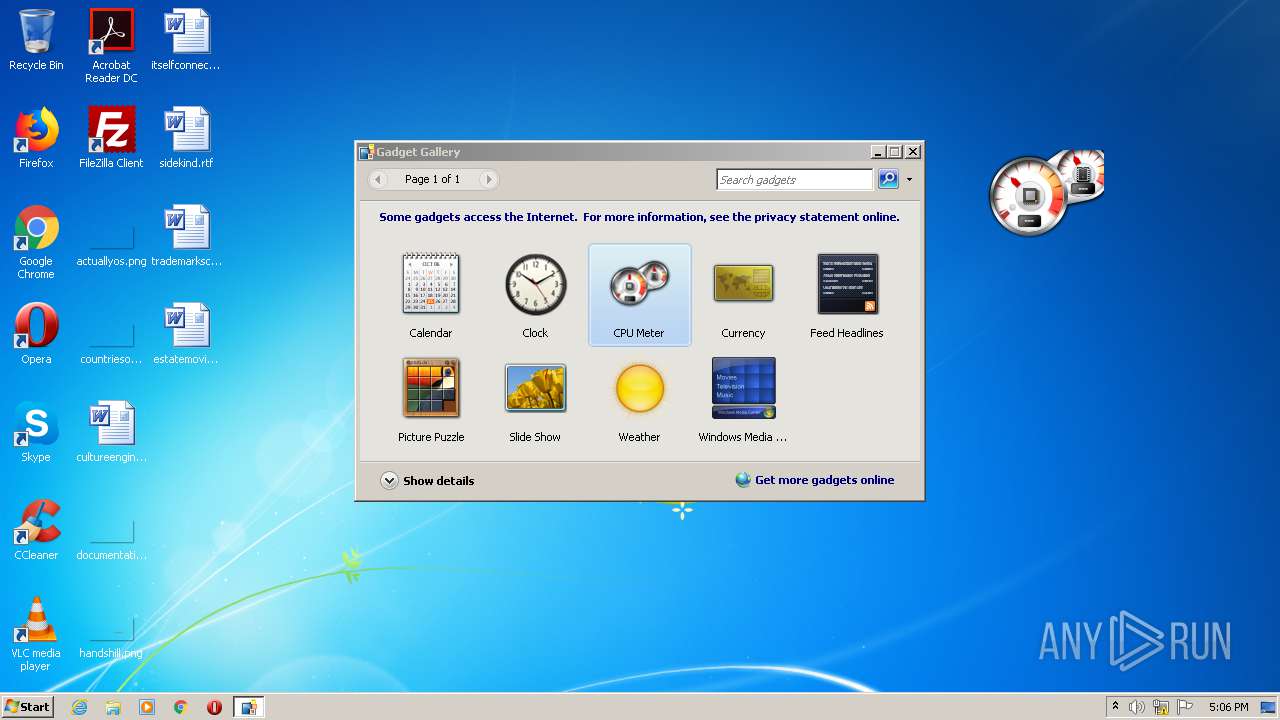Open Chrome from the taskbar
Viewport: 1280px width, 720px height.
[x=181, y=707]
